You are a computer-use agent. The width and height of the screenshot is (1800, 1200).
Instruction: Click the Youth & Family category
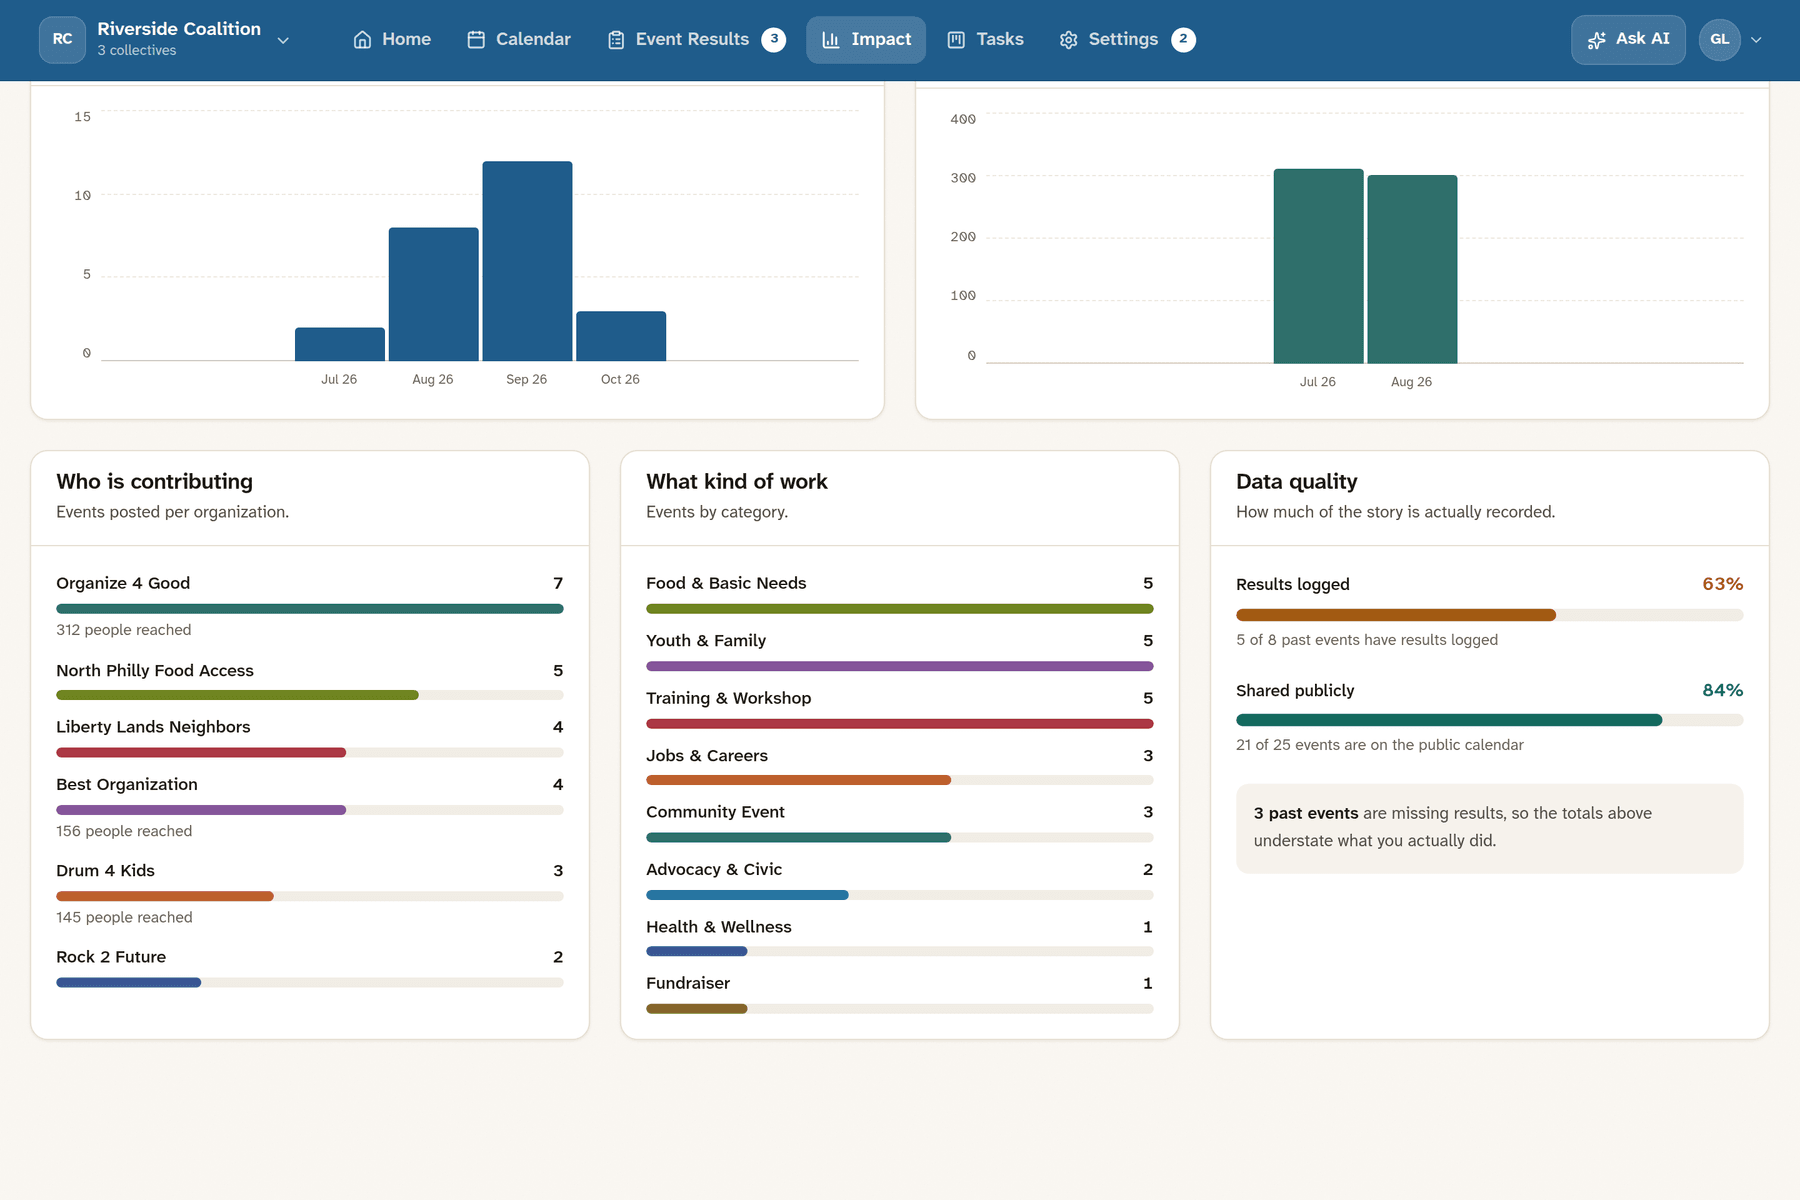[x=706, y=640]
